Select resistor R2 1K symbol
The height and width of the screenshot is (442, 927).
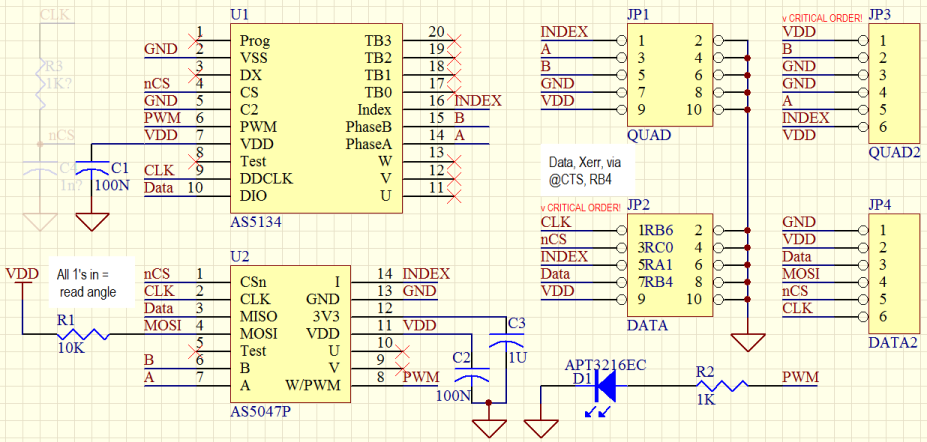721,386
